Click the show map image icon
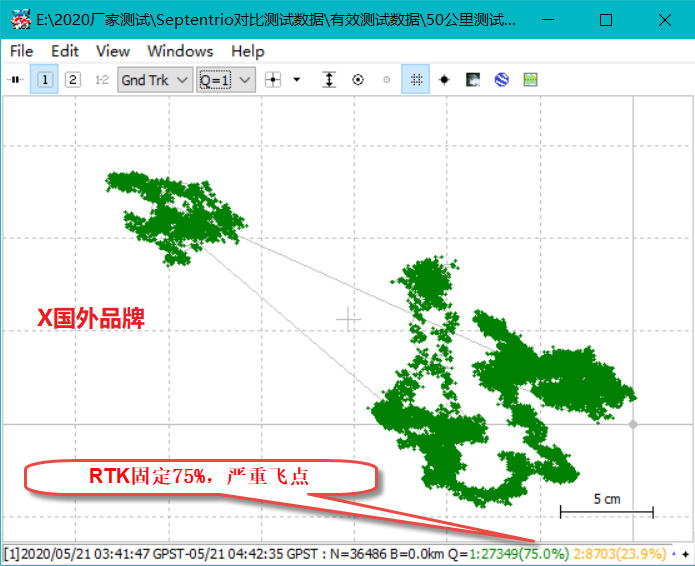 point(473,80)
